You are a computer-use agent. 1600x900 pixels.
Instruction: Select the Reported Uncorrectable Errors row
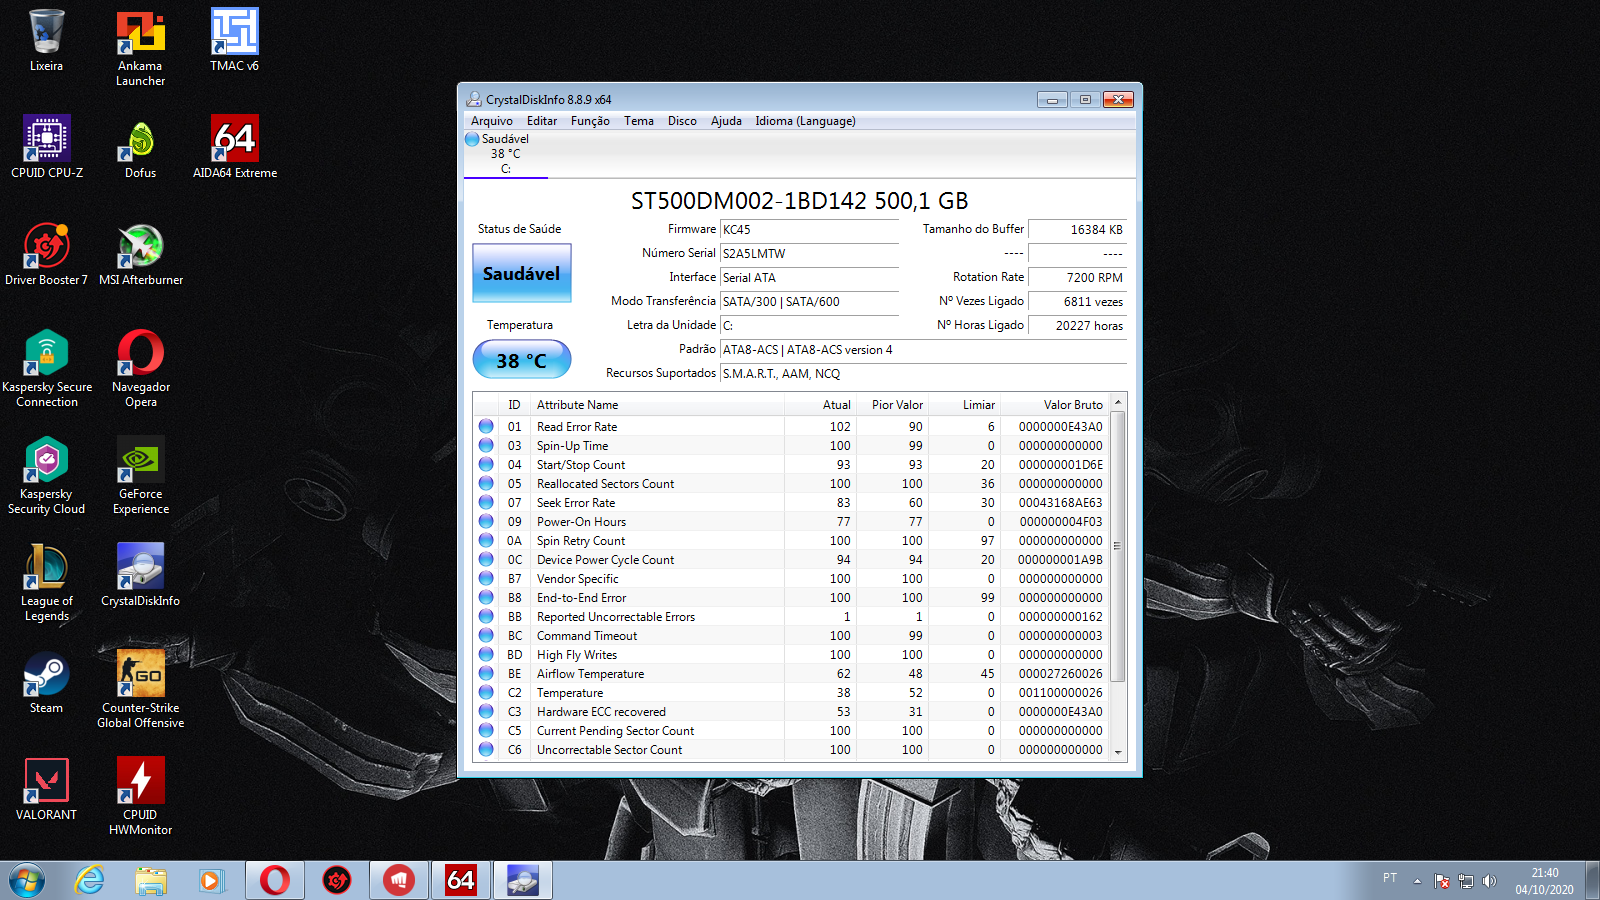point(792,617)
